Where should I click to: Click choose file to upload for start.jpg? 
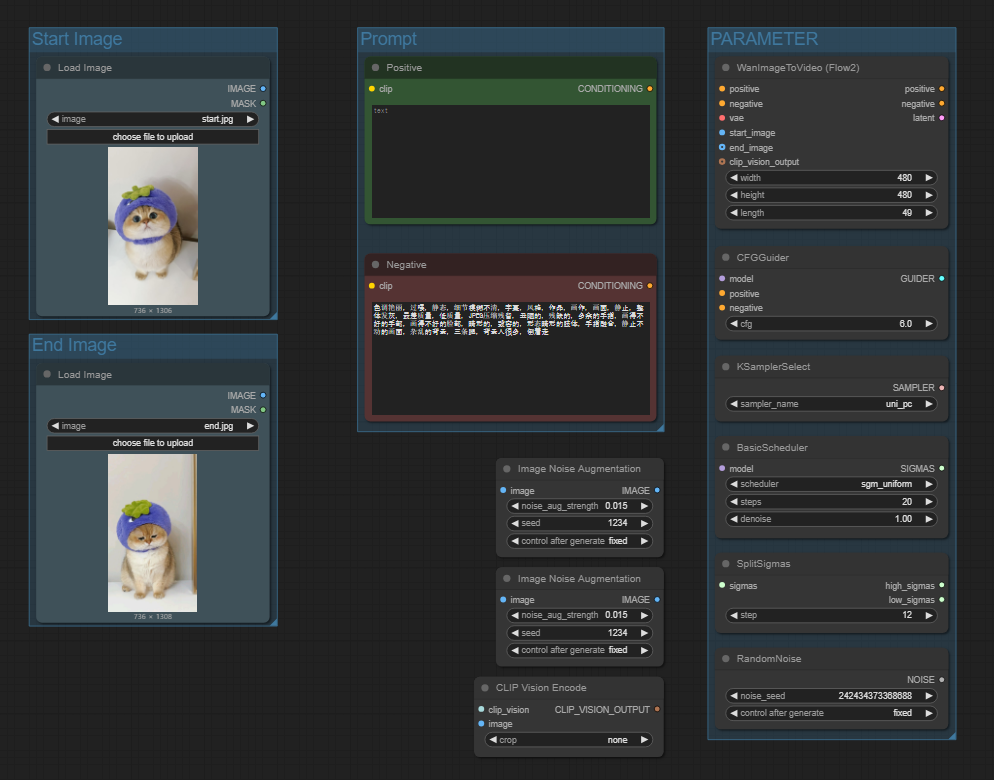pos(153,137)
